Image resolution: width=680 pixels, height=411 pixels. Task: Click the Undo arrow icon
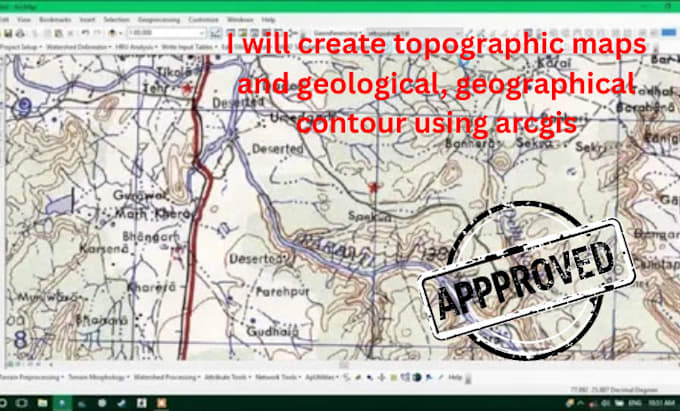pyautogui.click(x=85, y=33)
